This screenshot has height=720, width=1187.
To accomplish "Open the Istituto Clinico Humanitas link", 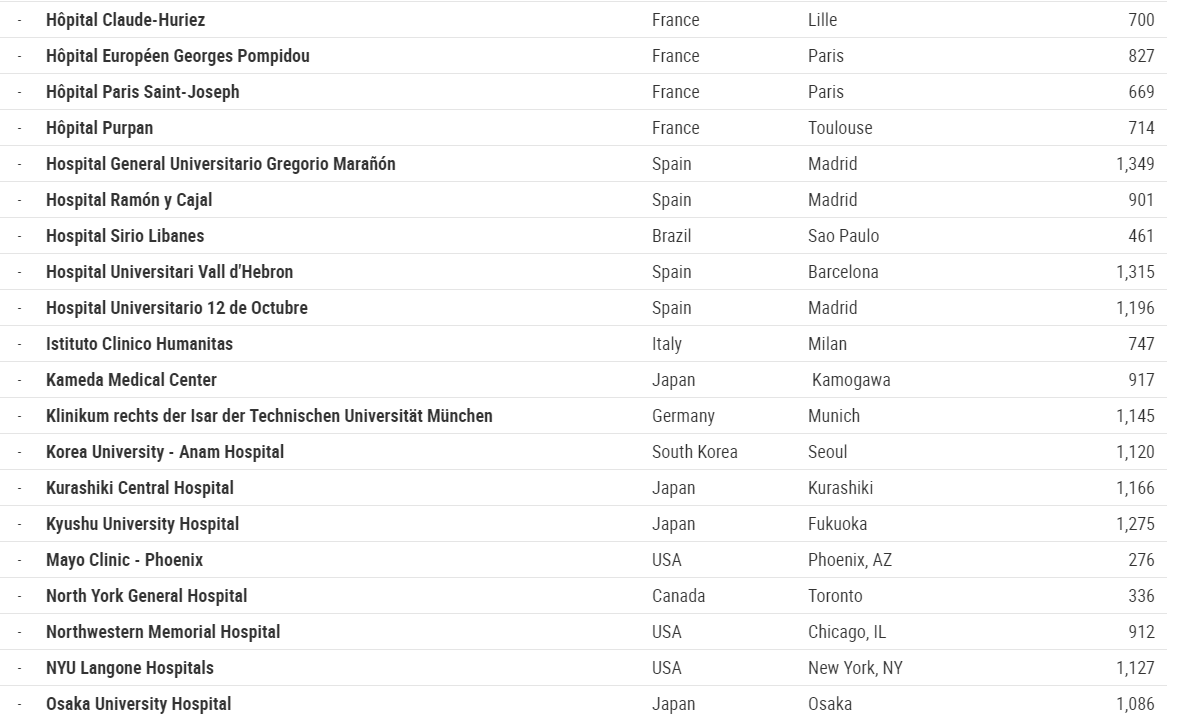I will [139, 344].
